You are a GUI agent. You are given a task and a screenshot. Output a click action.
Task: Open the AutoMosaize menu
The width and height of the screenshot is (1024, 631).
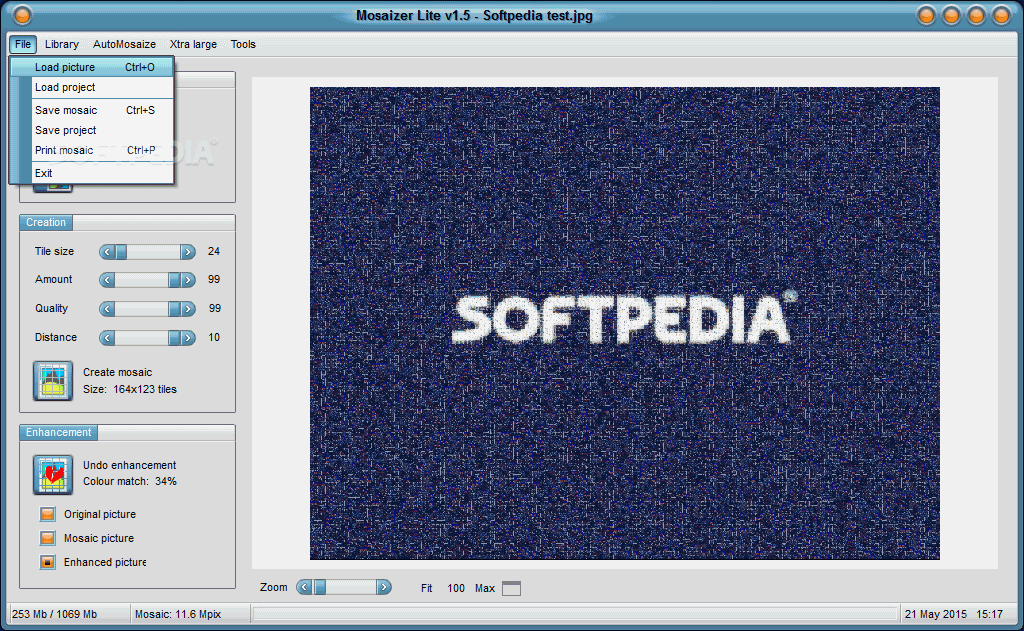click(x=124, y=44)
